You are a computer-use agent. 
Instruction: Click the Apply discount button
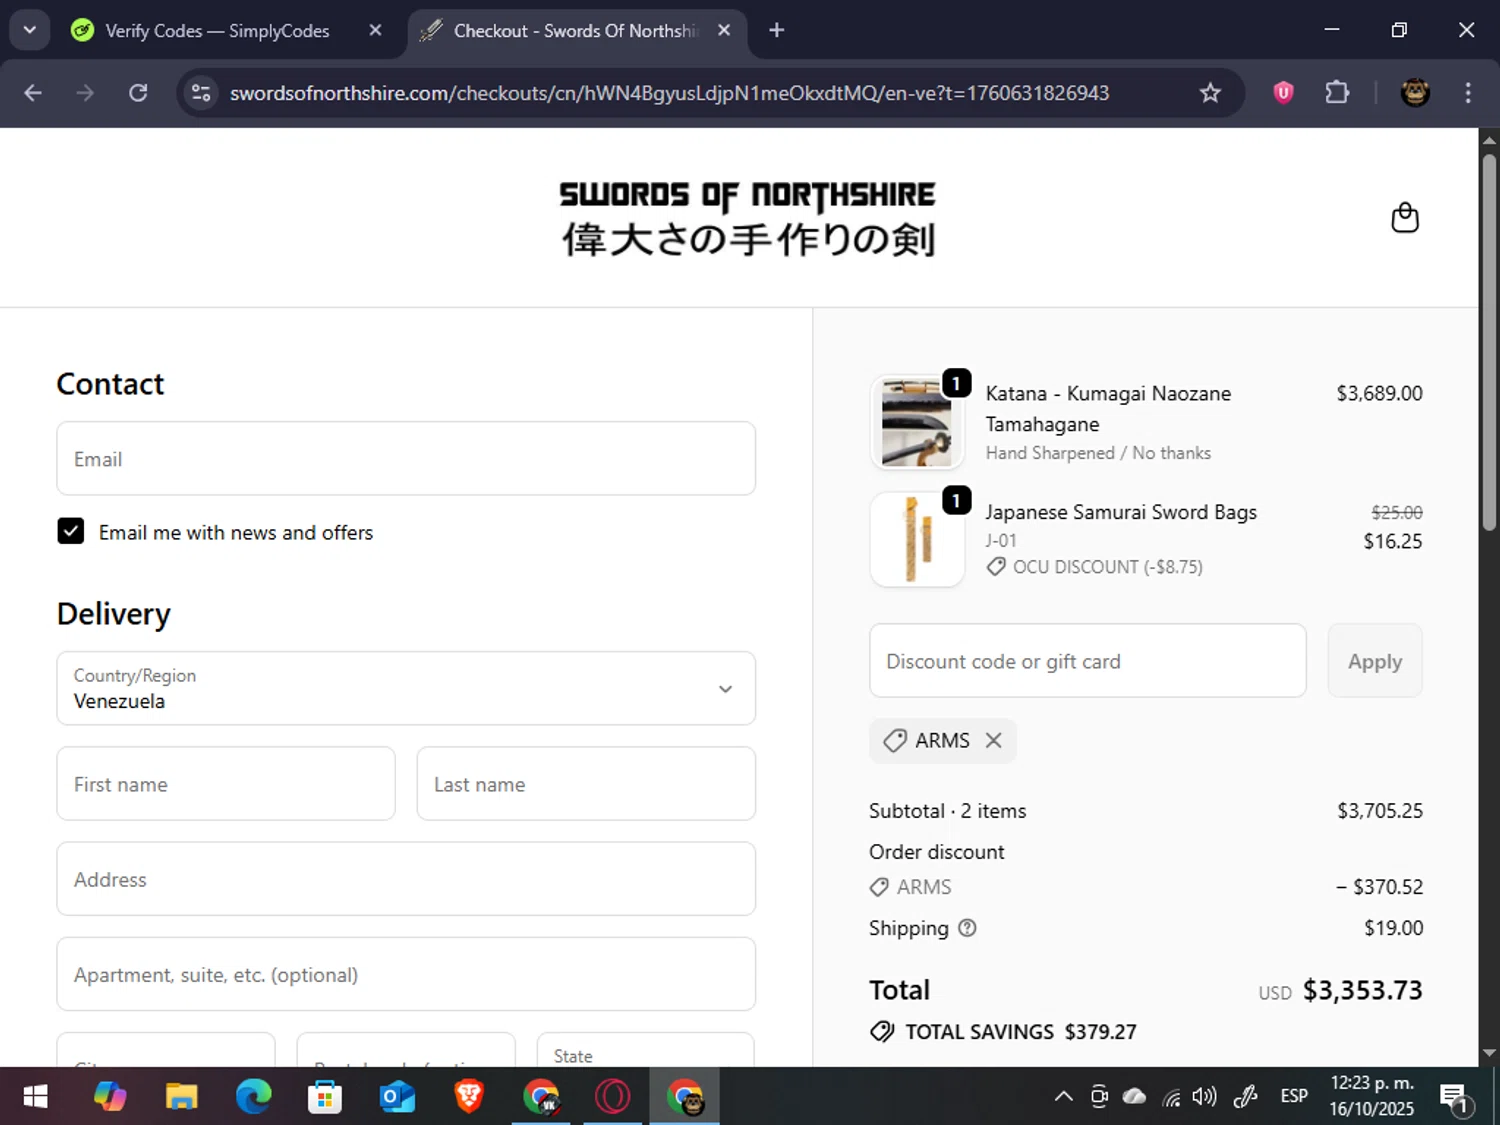pyautogui.click(x=1375, y=661)
